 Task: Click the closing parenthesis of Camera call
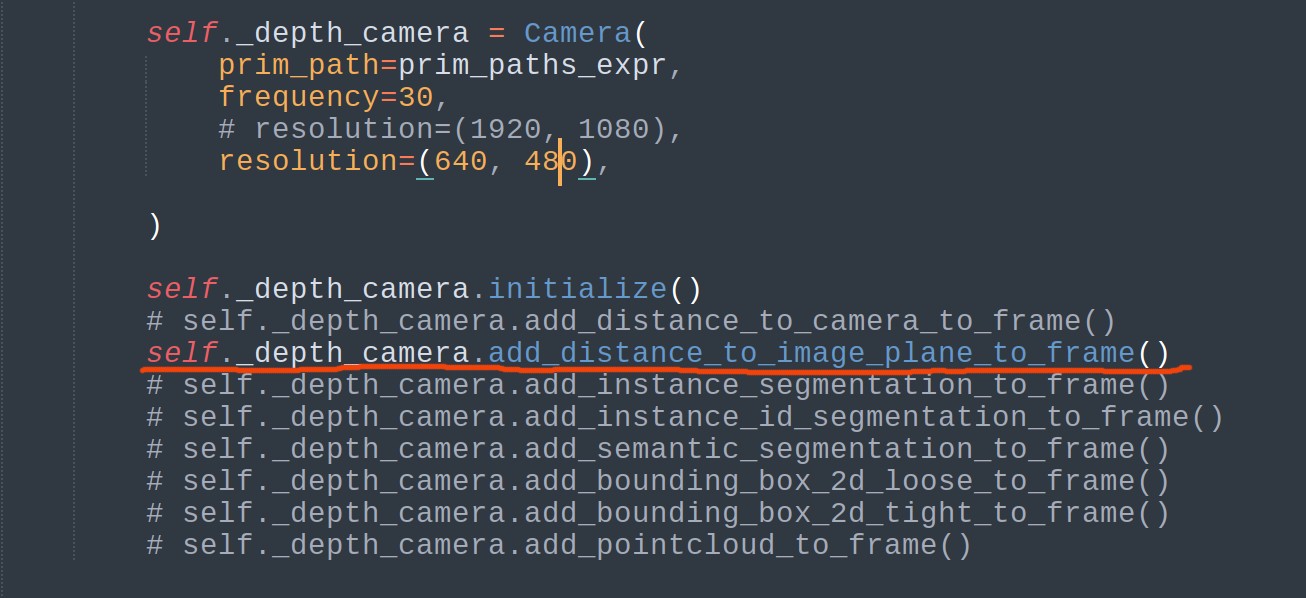(154, 225)
